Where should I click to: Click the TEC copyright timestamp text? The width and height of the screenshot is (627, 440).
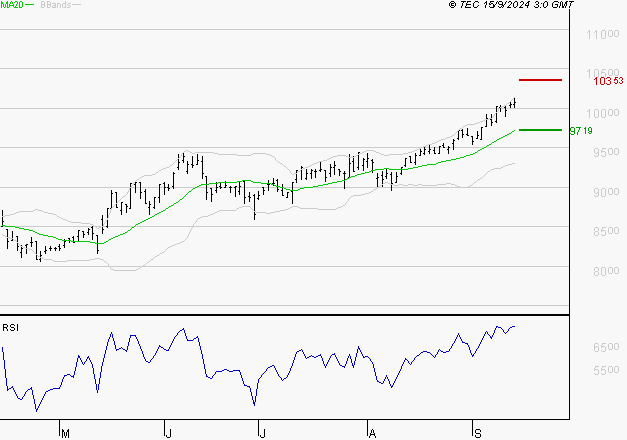[511, 5]
